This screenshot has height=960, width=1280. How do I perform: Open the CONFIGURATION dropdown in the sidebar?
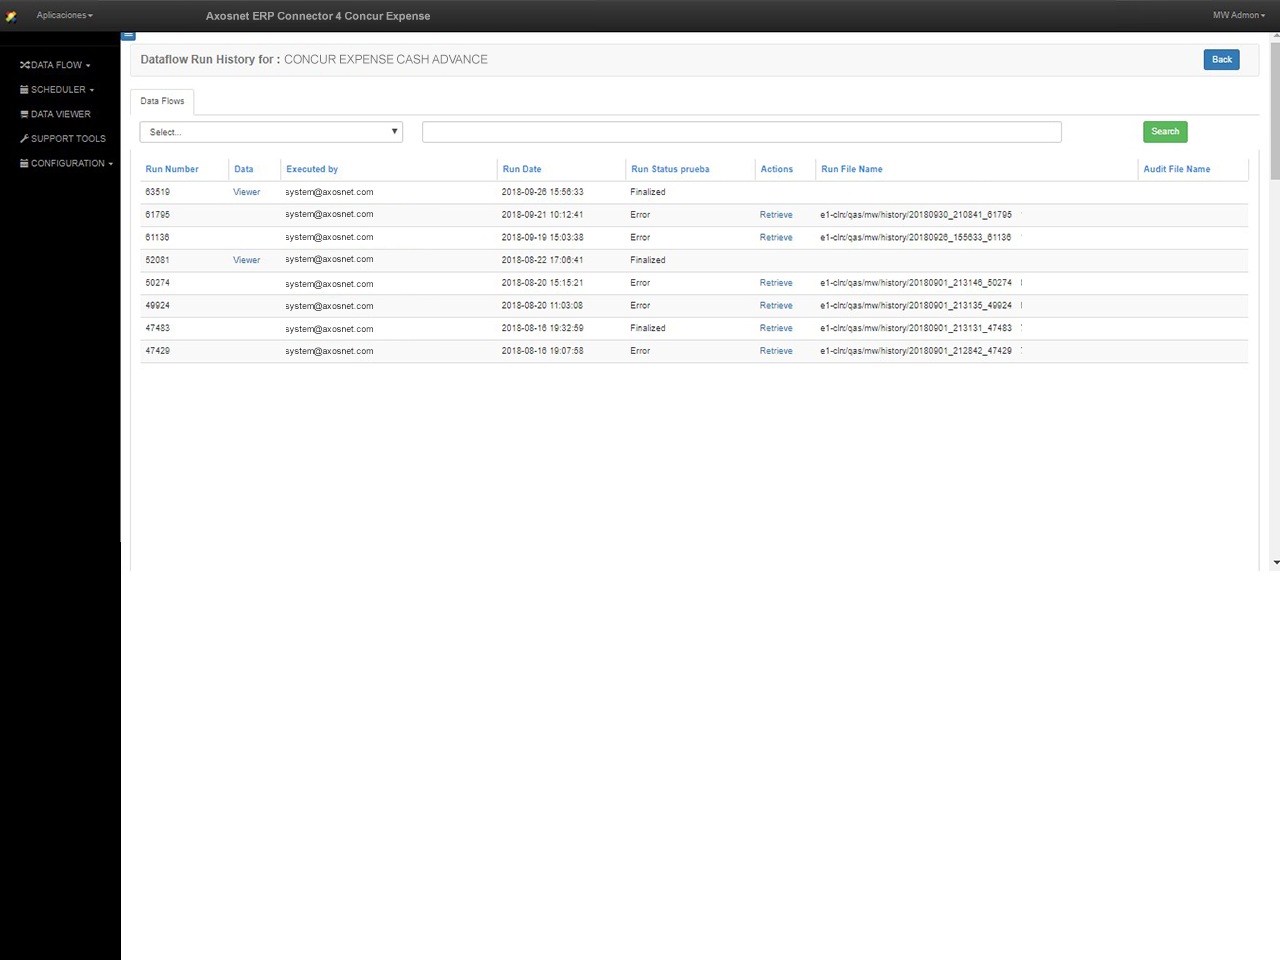click(x=64, y=163)
